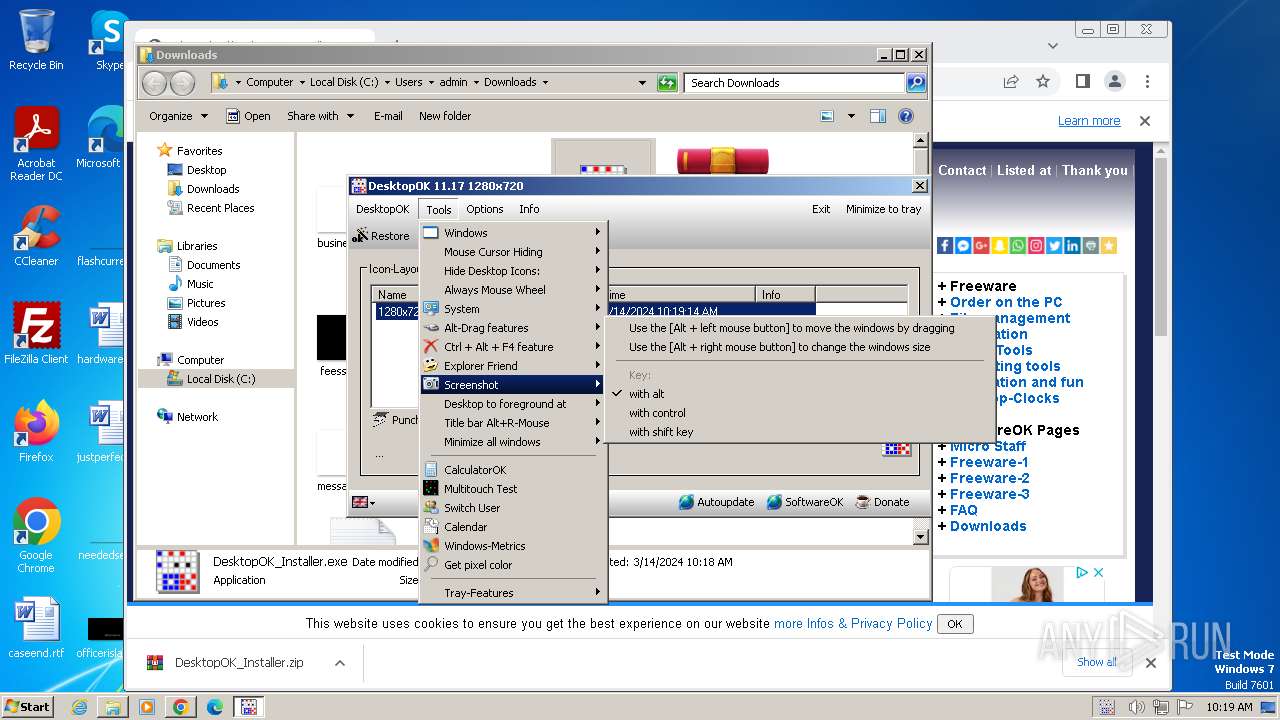Start Get pixel color tool

coord(513,565)
